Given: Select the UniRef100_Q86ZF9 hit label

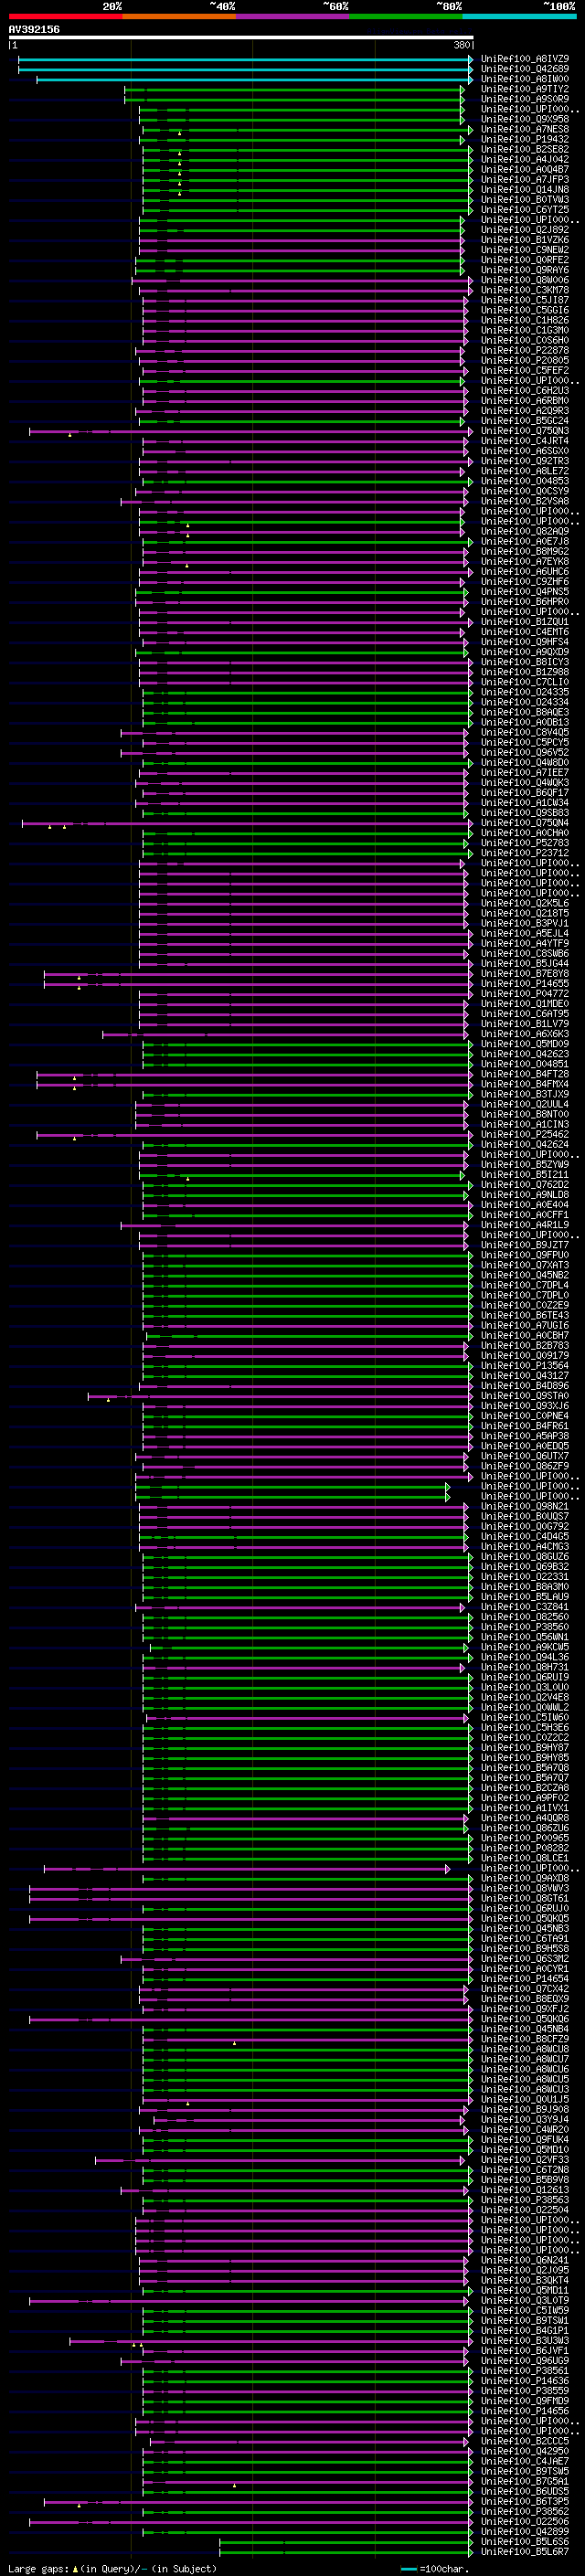Looking at the screenshot, I should [525, 1466].
